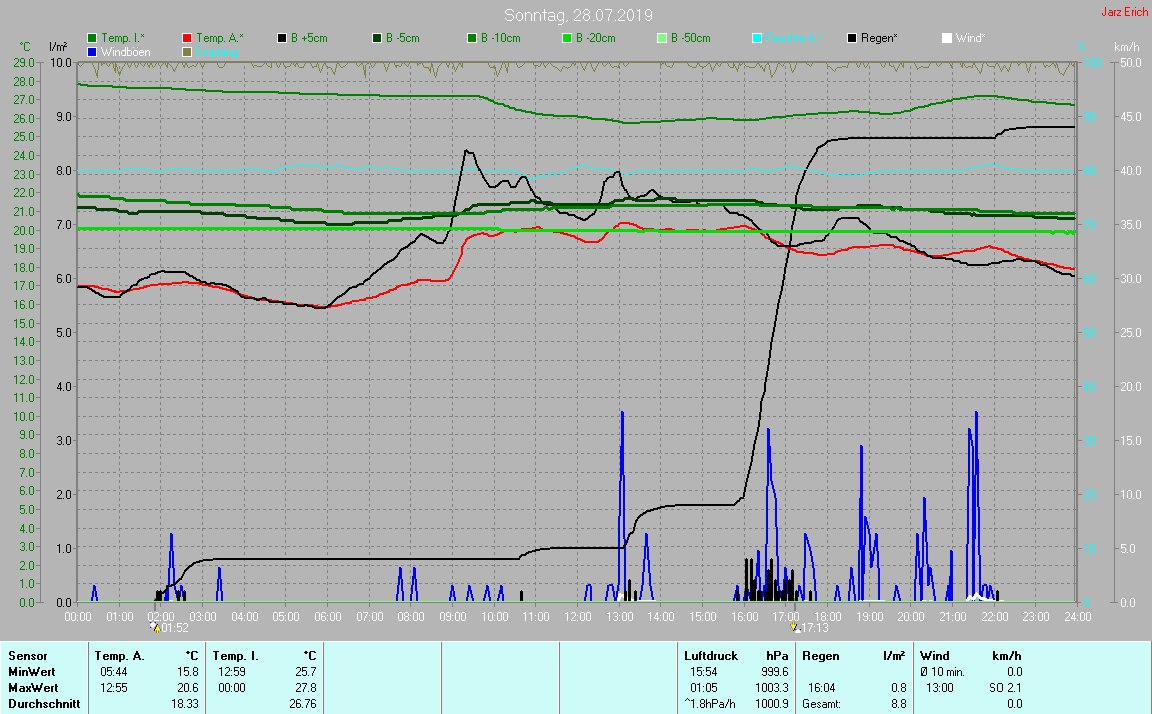
Task: Click the moon marker icon at 01:52
Action: tap(154, 627)
